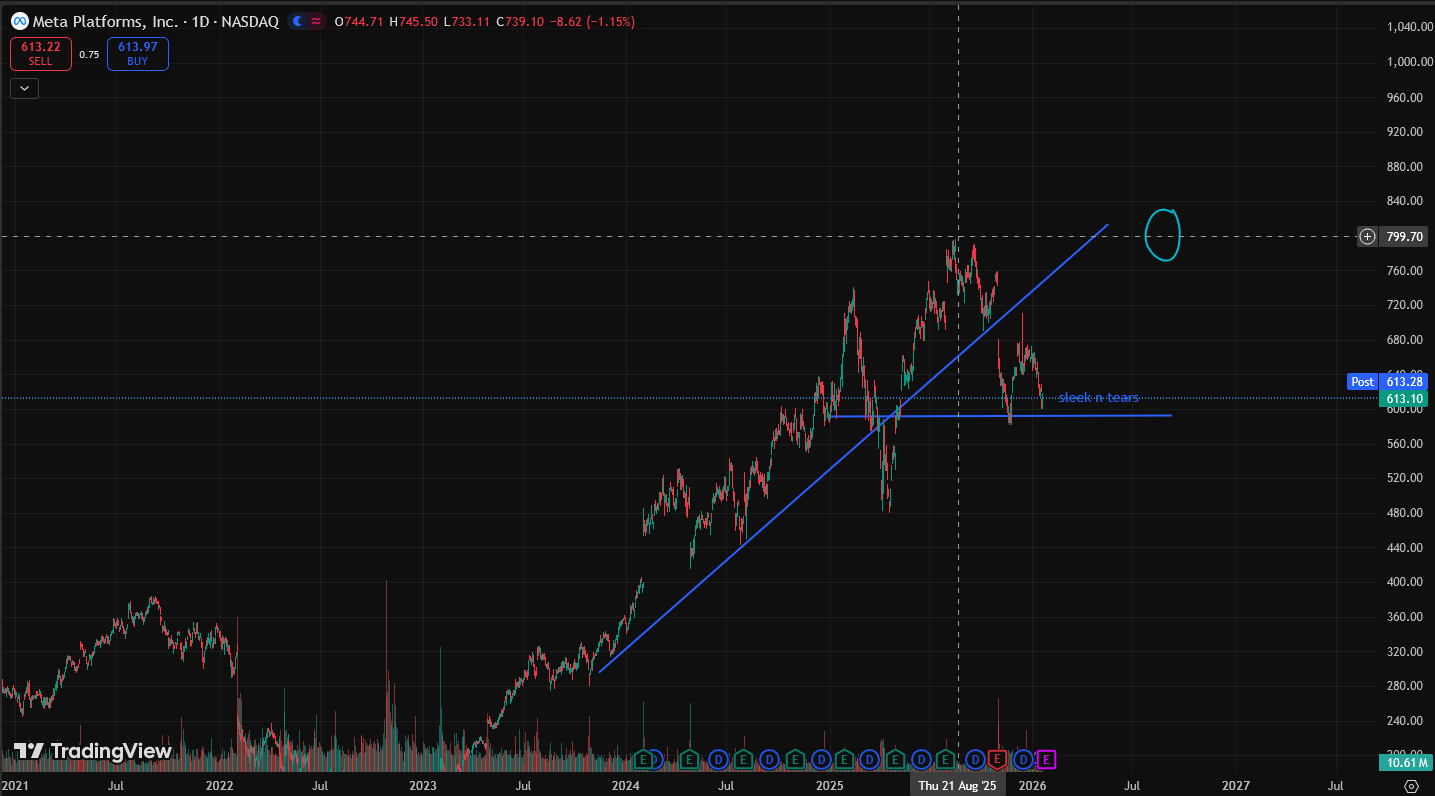This screenshot has height=796, width=1435.
Task: Click the 360.00 price scale label
Action: click(x=1406, y=617)
